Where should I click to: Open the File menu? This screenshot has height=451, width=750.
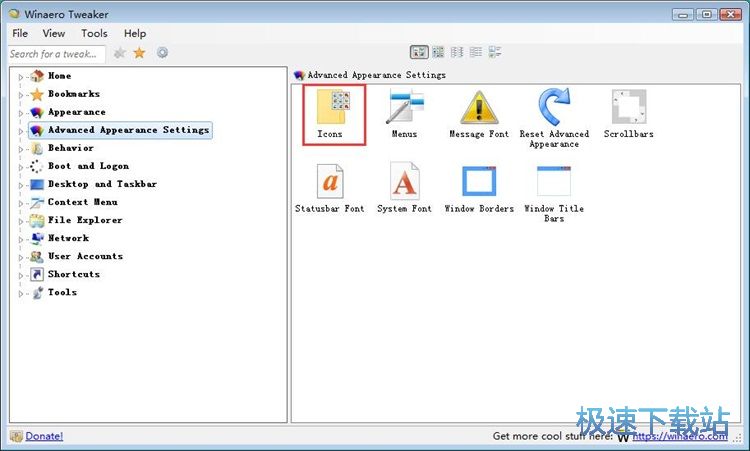20,33
